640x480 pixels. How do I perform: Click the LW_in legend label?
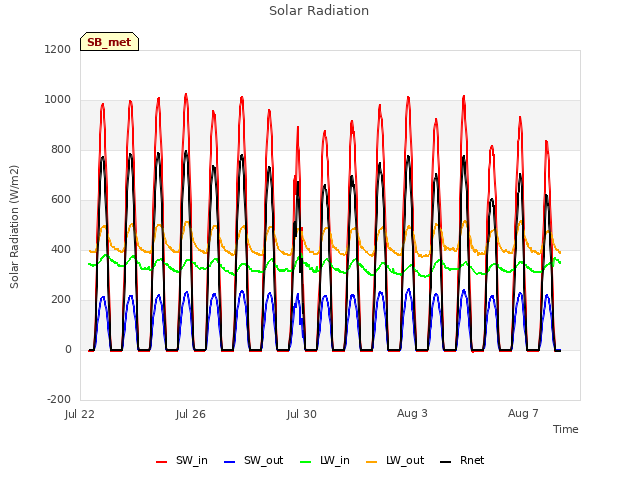tap(335, 461)
